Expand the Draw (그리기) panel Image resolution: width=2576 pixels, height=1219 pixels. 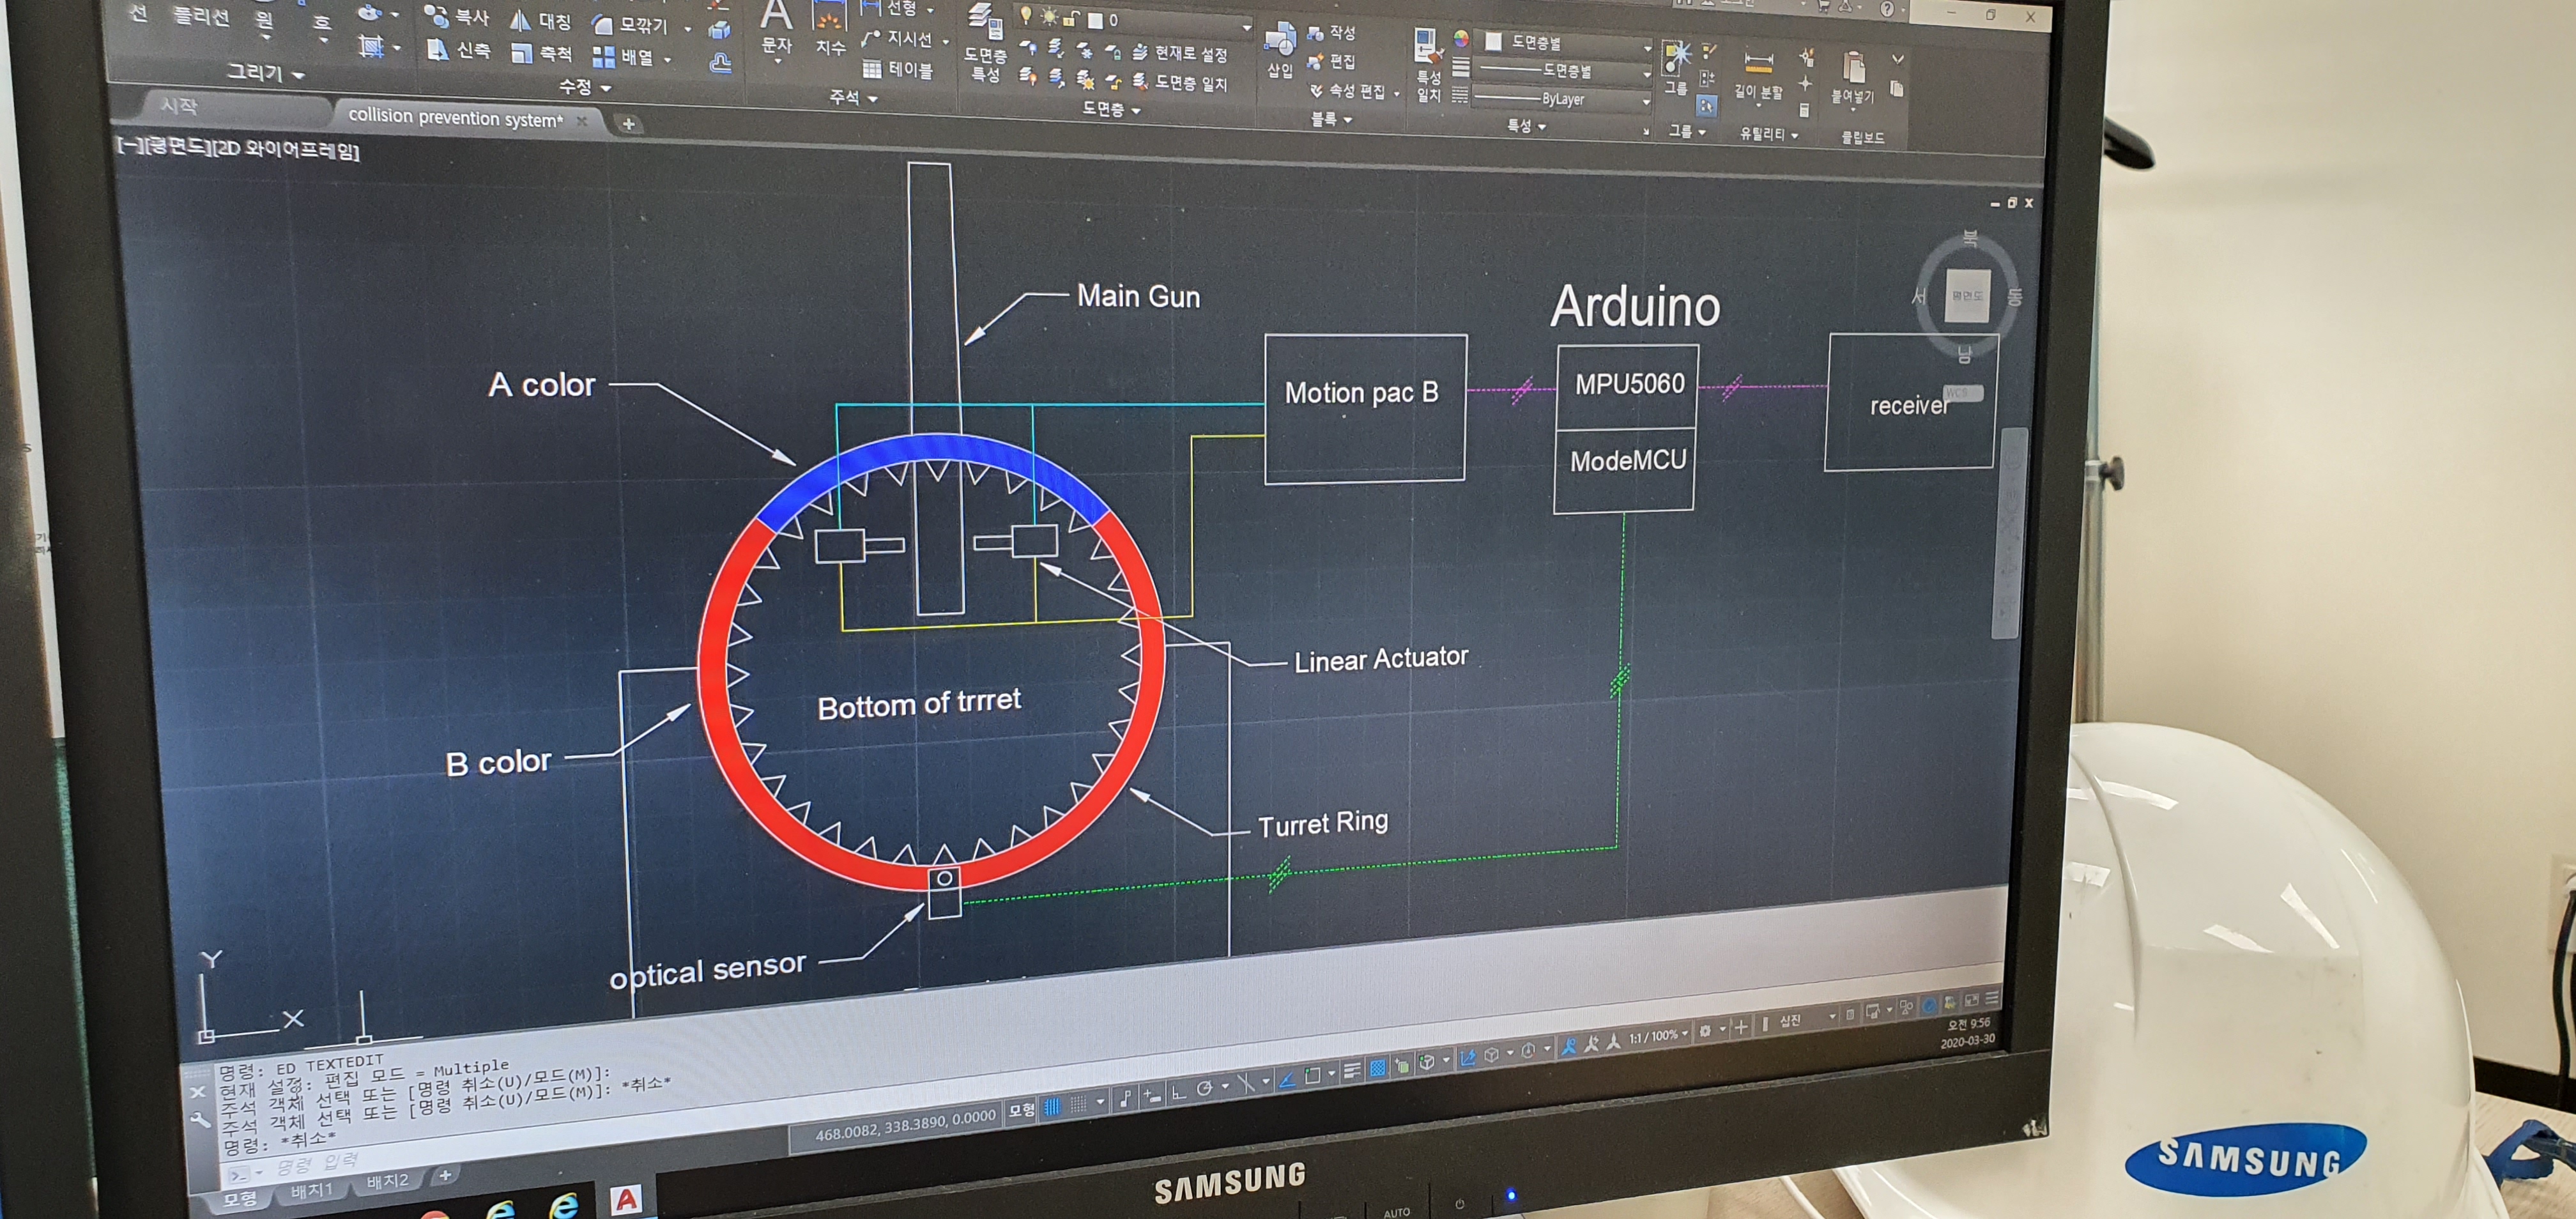pyautogui.click(x=265, y=72)
